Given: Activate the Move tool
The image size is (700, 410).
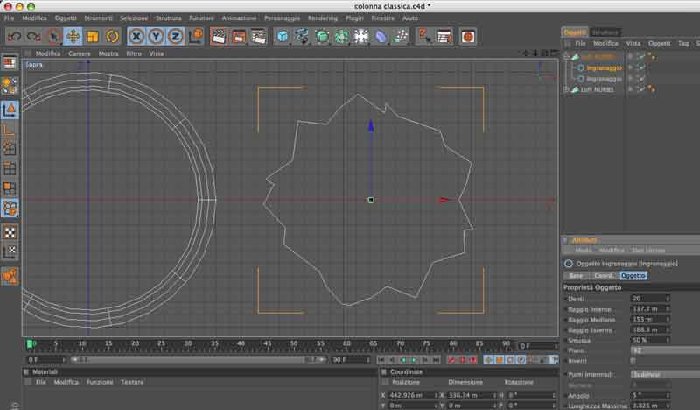Looking at the screenshot, I should [x=73, y=37].
